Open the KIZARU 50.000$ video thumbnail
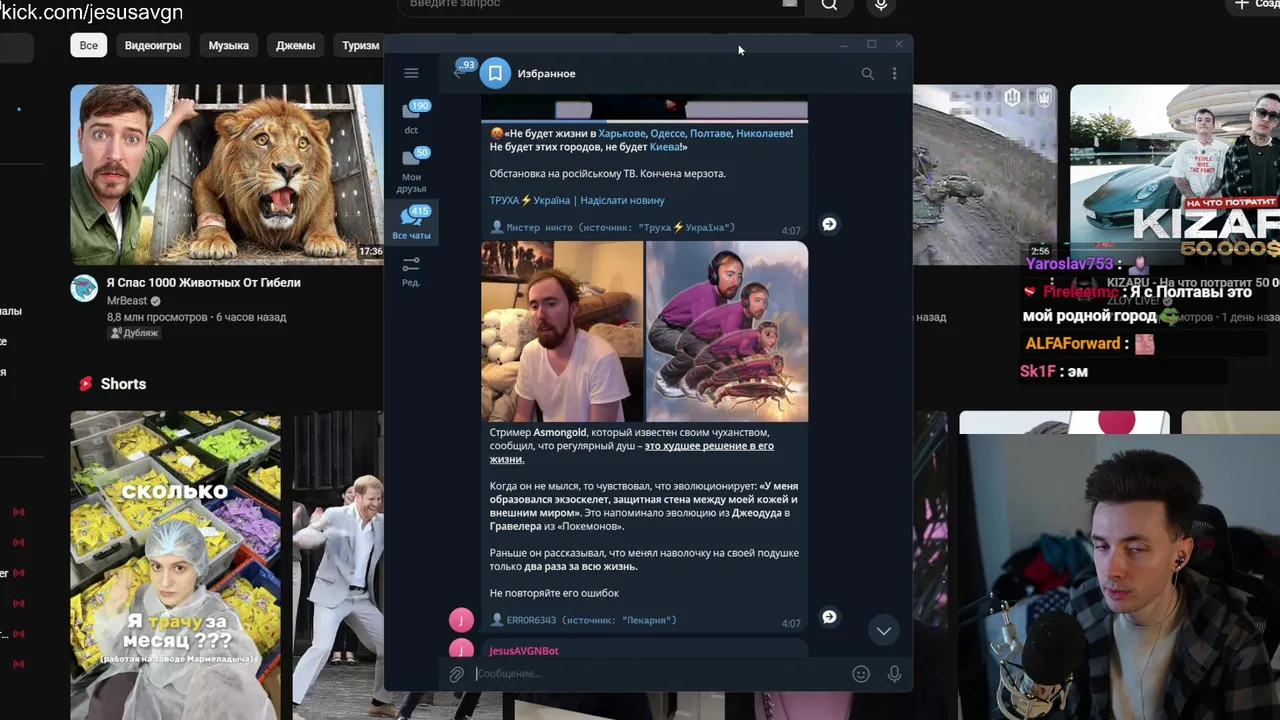The height and width of the screenshot is (720, 1280). (1175, 174)
